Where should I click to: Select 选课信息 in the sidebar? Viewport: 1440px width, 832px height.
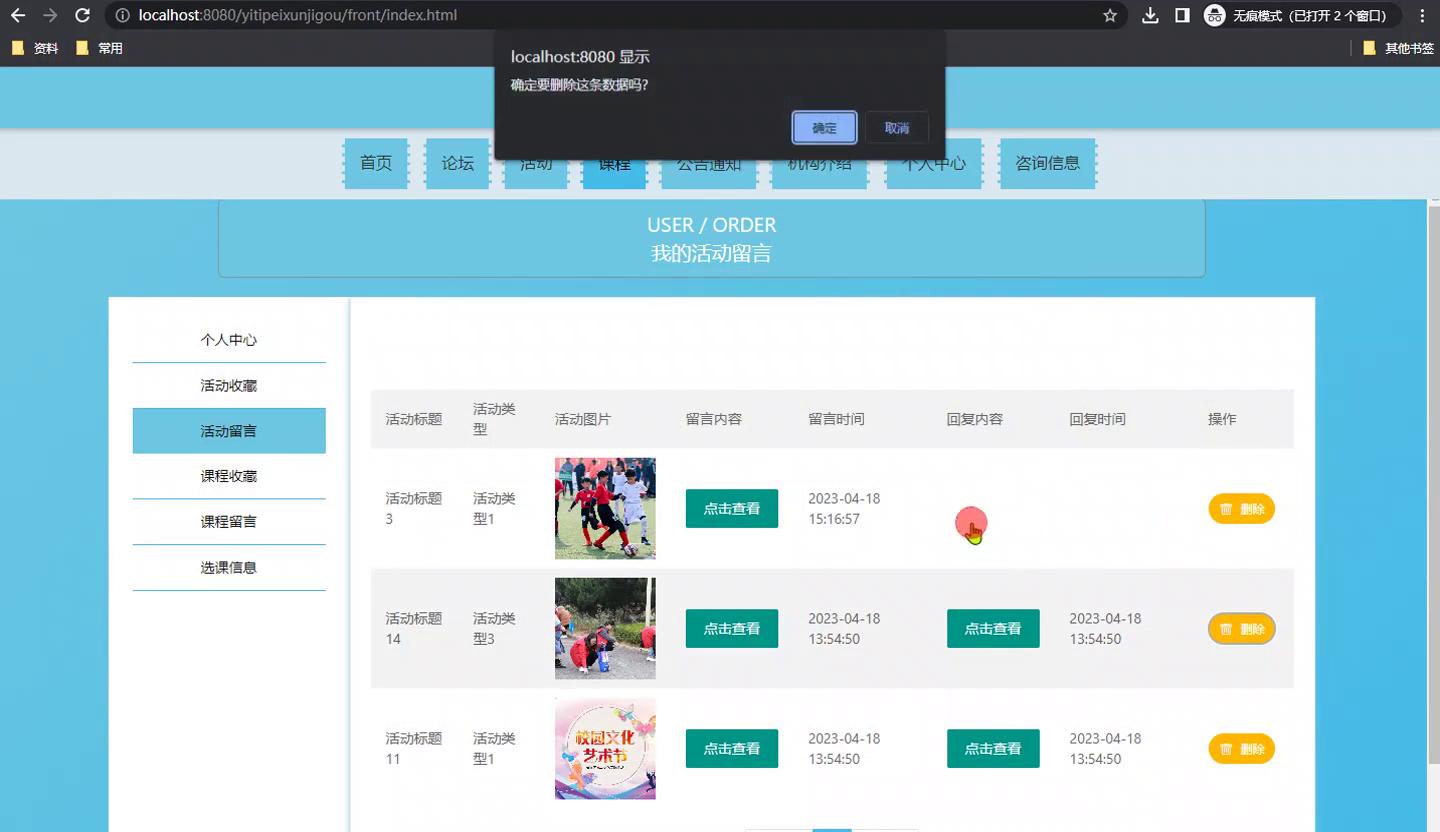[x=229, y=568]
